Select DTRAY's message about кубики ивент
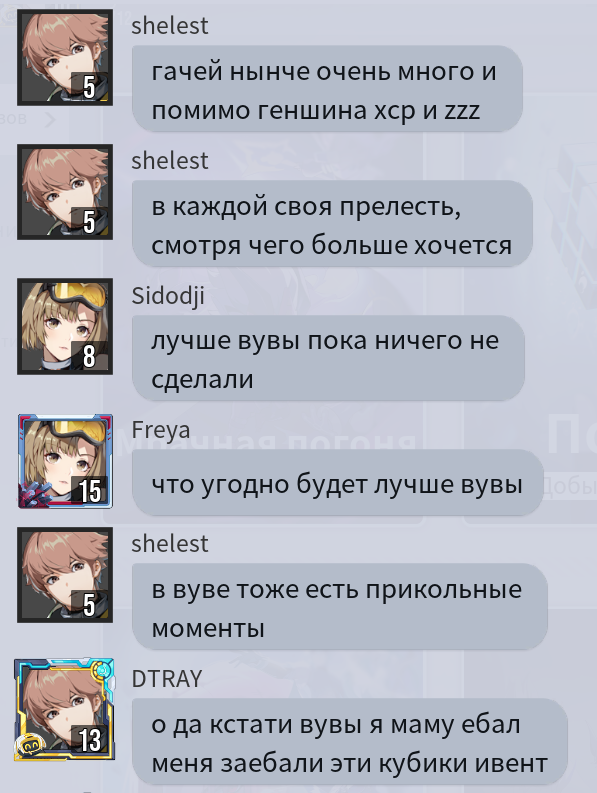Viewport: 597px width, 793px height. click(350, 742)
